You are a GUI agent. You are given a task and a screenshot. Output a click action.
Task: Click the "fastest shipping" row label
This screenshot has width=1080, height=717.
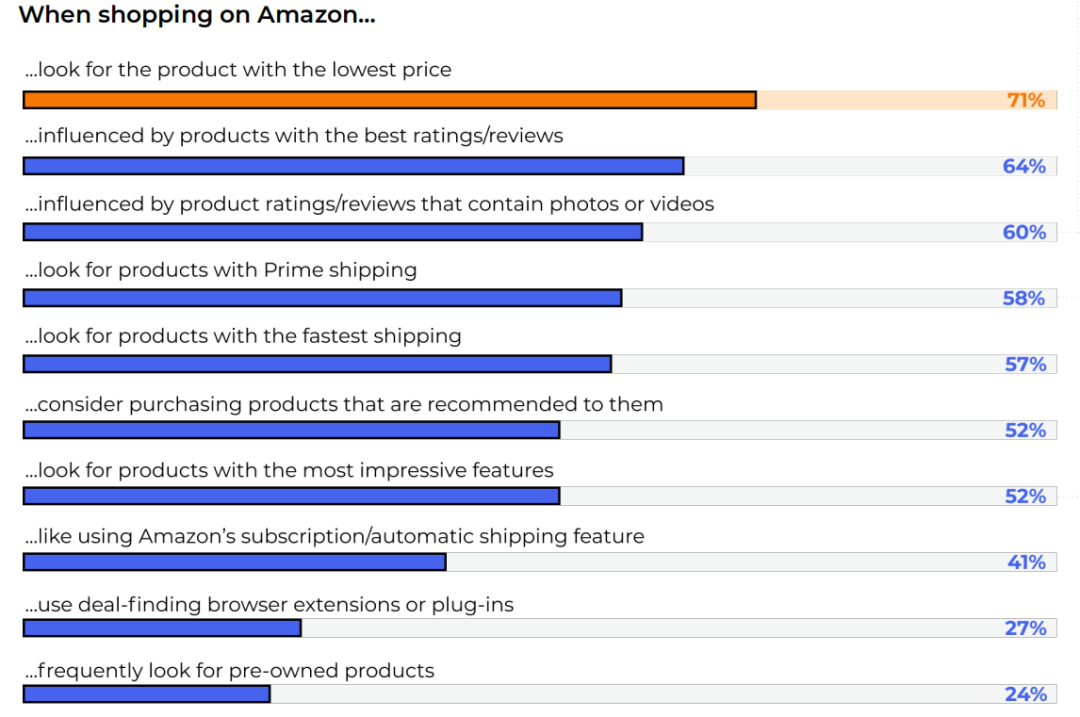[x=243, y=336]
